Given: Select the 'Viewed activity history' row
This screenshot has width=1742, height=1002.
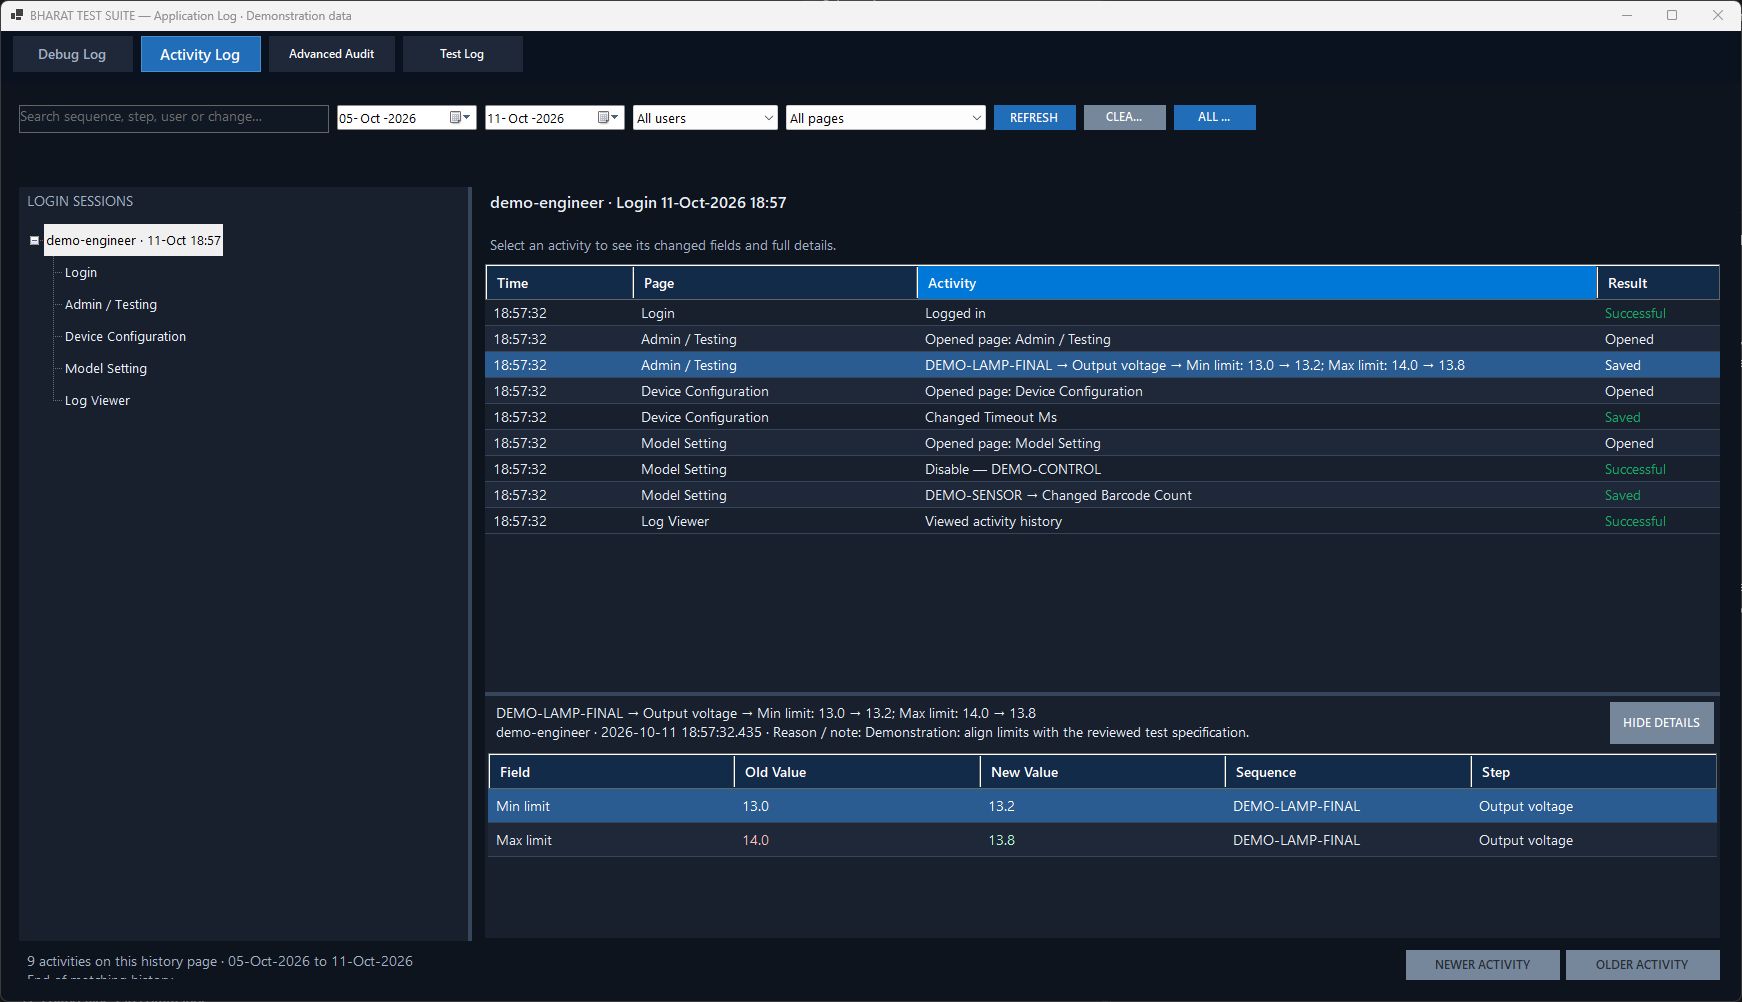Looking at the screenshot, I should click(1102, 521).
